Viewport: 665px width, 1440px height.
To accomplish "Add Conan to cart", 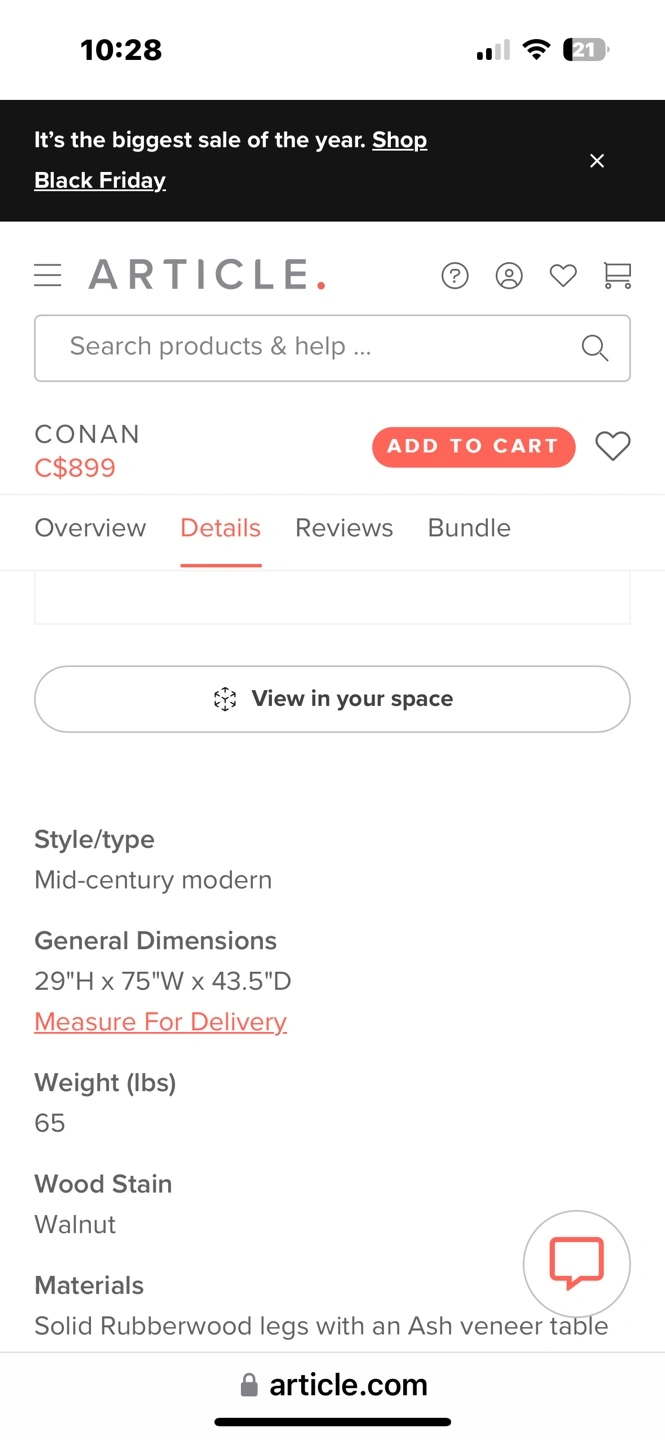I will (473, 446).
